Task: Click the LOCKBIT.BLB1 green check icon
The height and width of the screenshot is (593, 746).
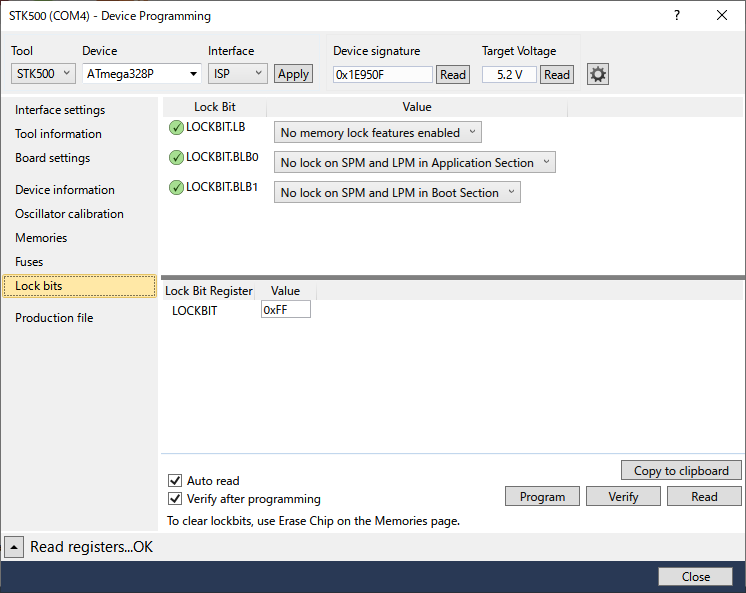Action: [176, 188]
